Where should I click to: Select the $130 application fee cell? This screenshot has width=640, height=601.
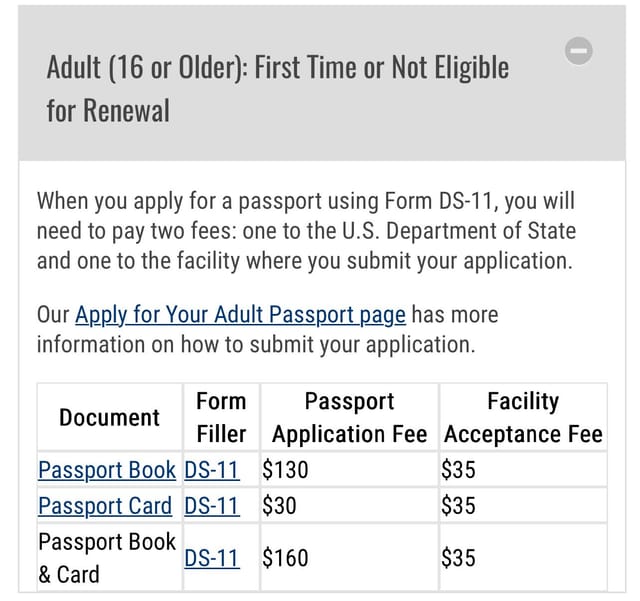pos(349,470)
